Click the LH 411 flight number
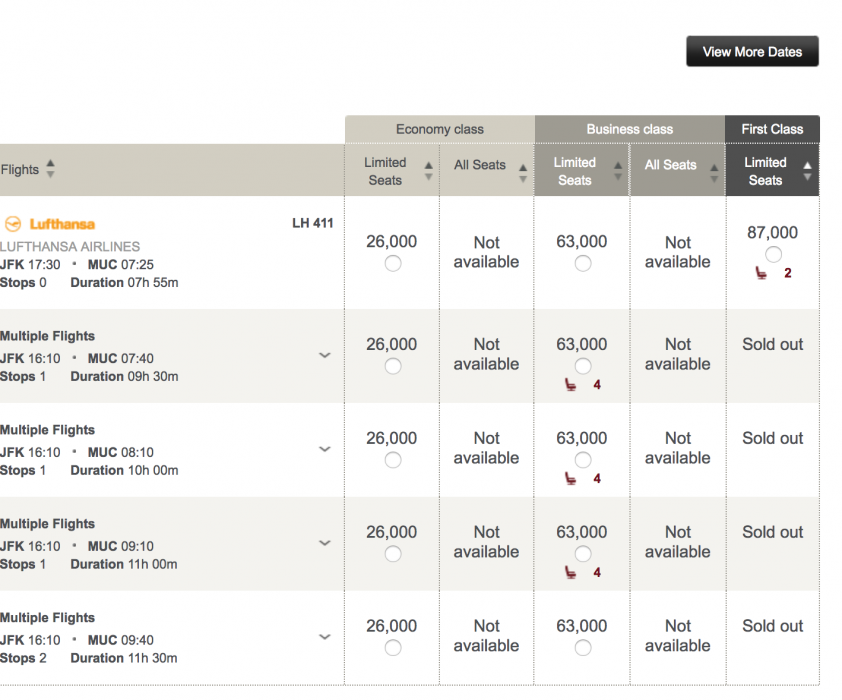The width and height of the screenshot is (842, 700). (312, 223)
